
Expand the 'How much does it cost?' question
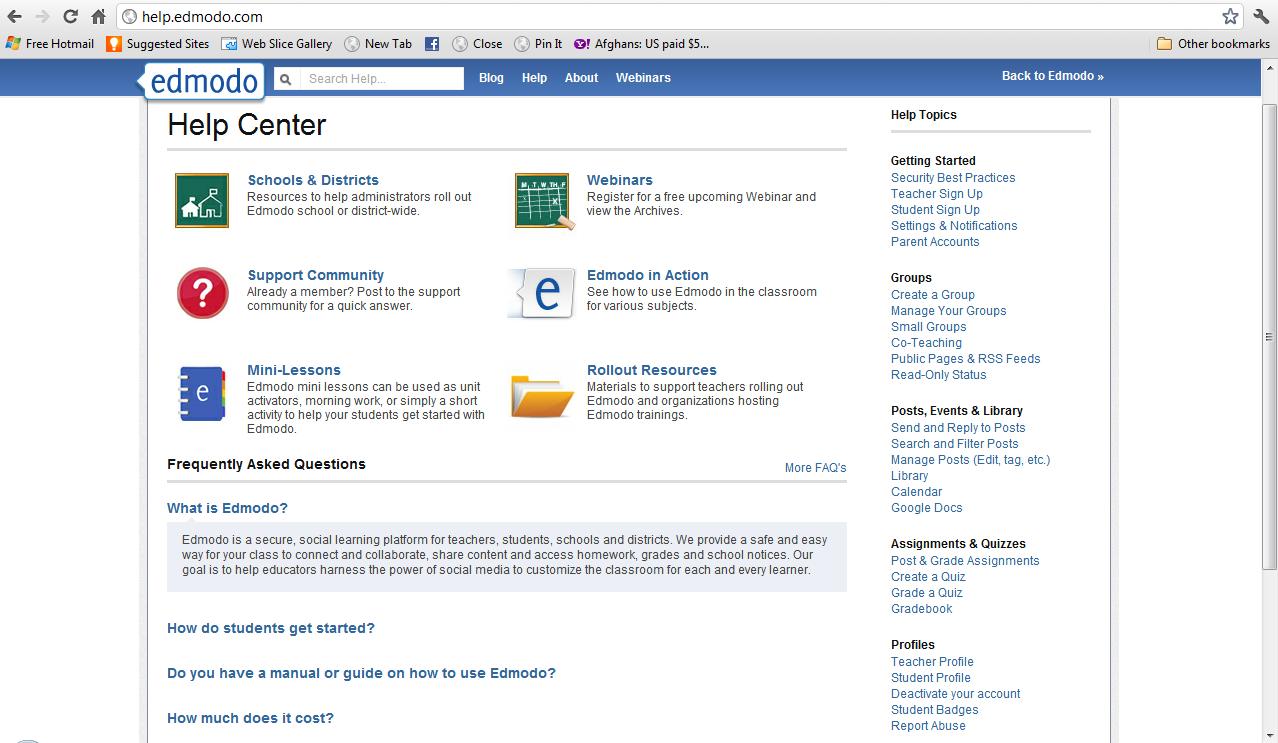click(x=250, y=717)
